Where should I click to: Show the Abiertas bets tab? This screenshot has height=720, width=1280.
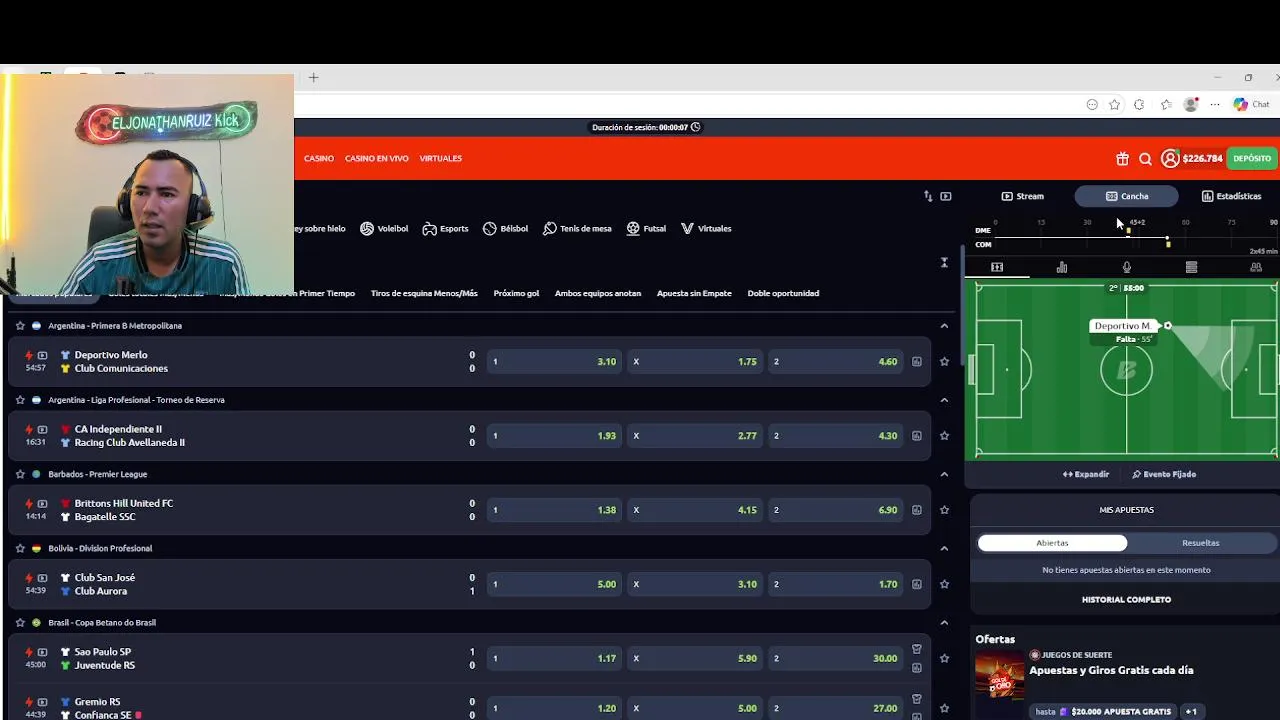1052,543
